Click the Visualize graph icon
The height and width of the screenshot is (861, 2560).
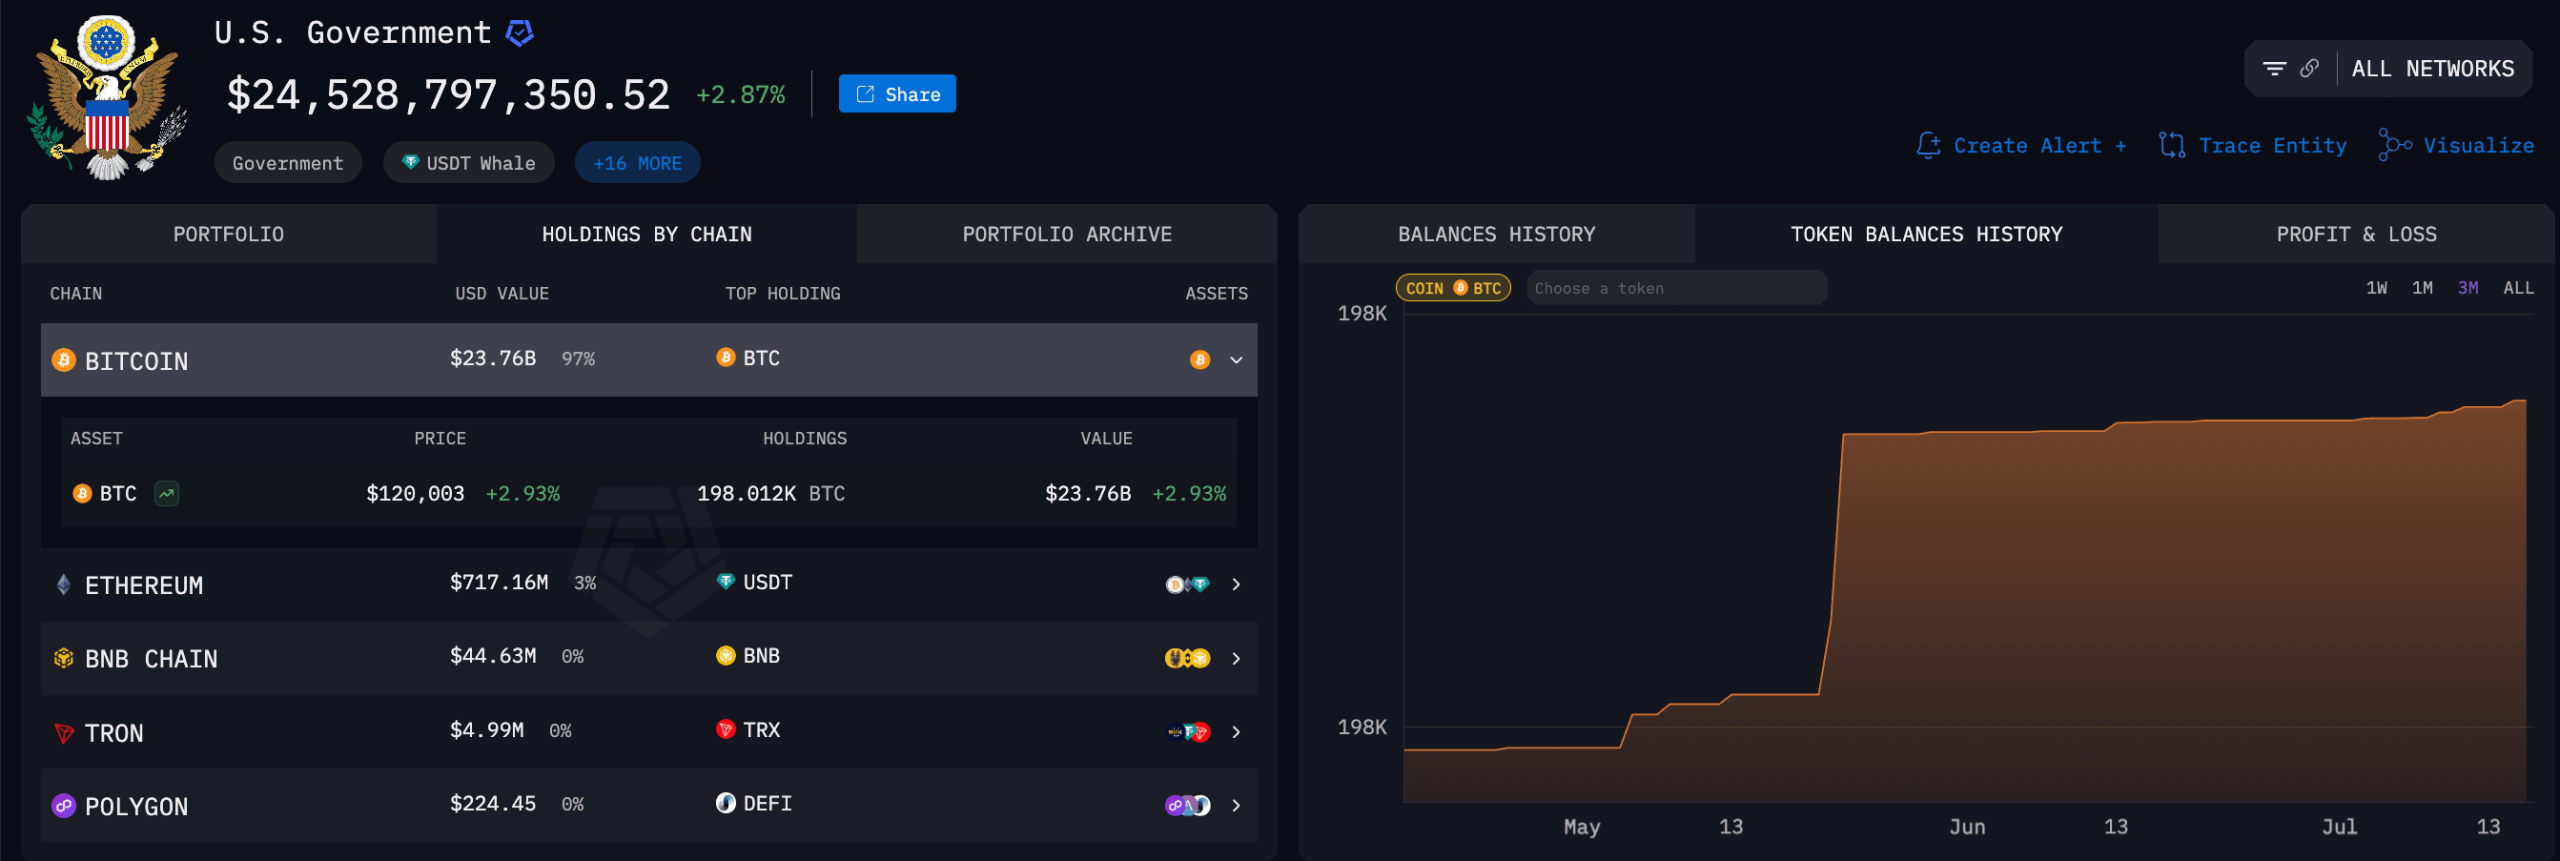click(2394, 146)
